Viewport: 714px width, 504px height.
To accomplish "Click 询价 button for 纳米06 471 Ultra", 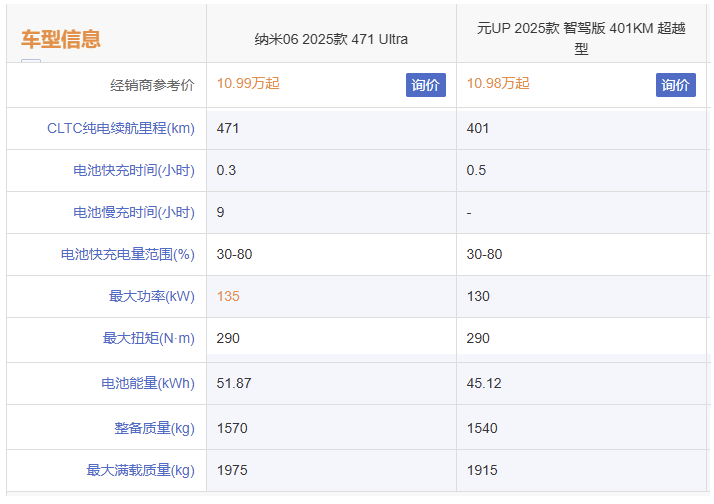I will tap(425, 85).
